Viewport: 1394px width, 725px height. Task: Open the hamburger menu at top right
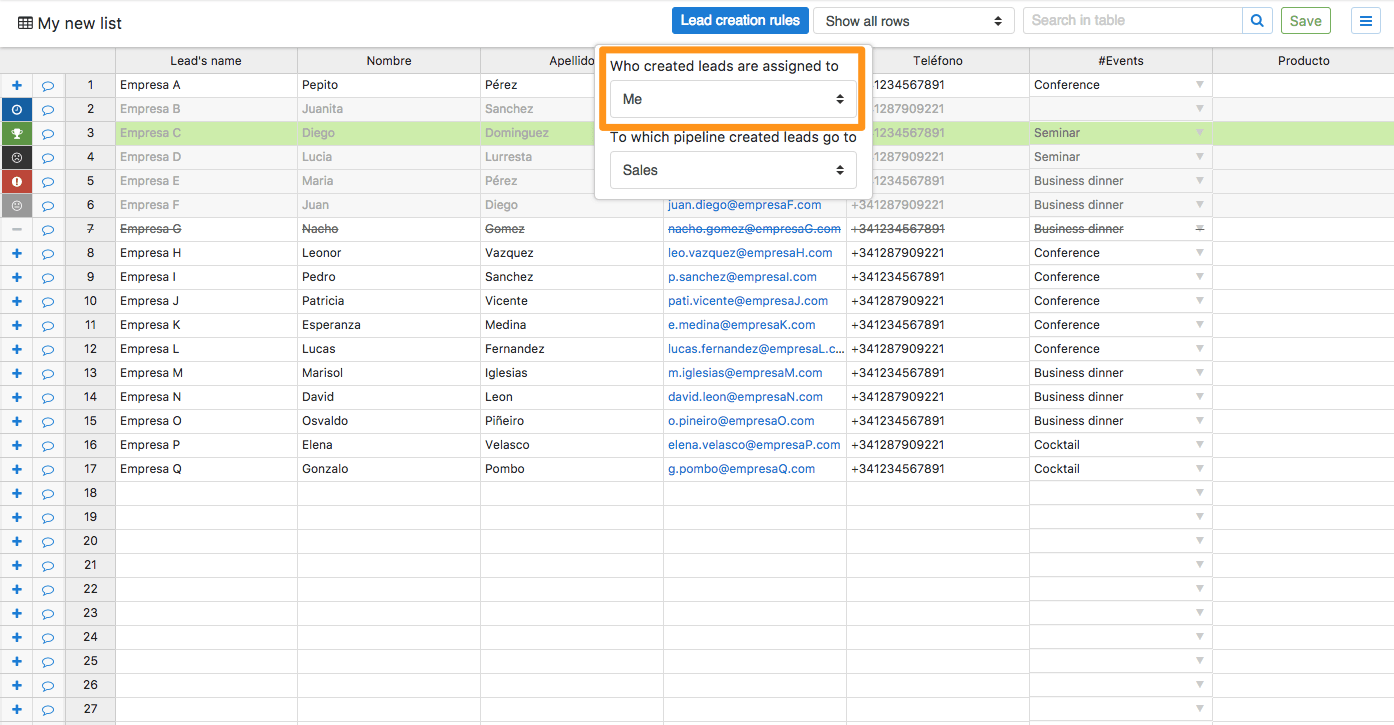(1366, 20)
